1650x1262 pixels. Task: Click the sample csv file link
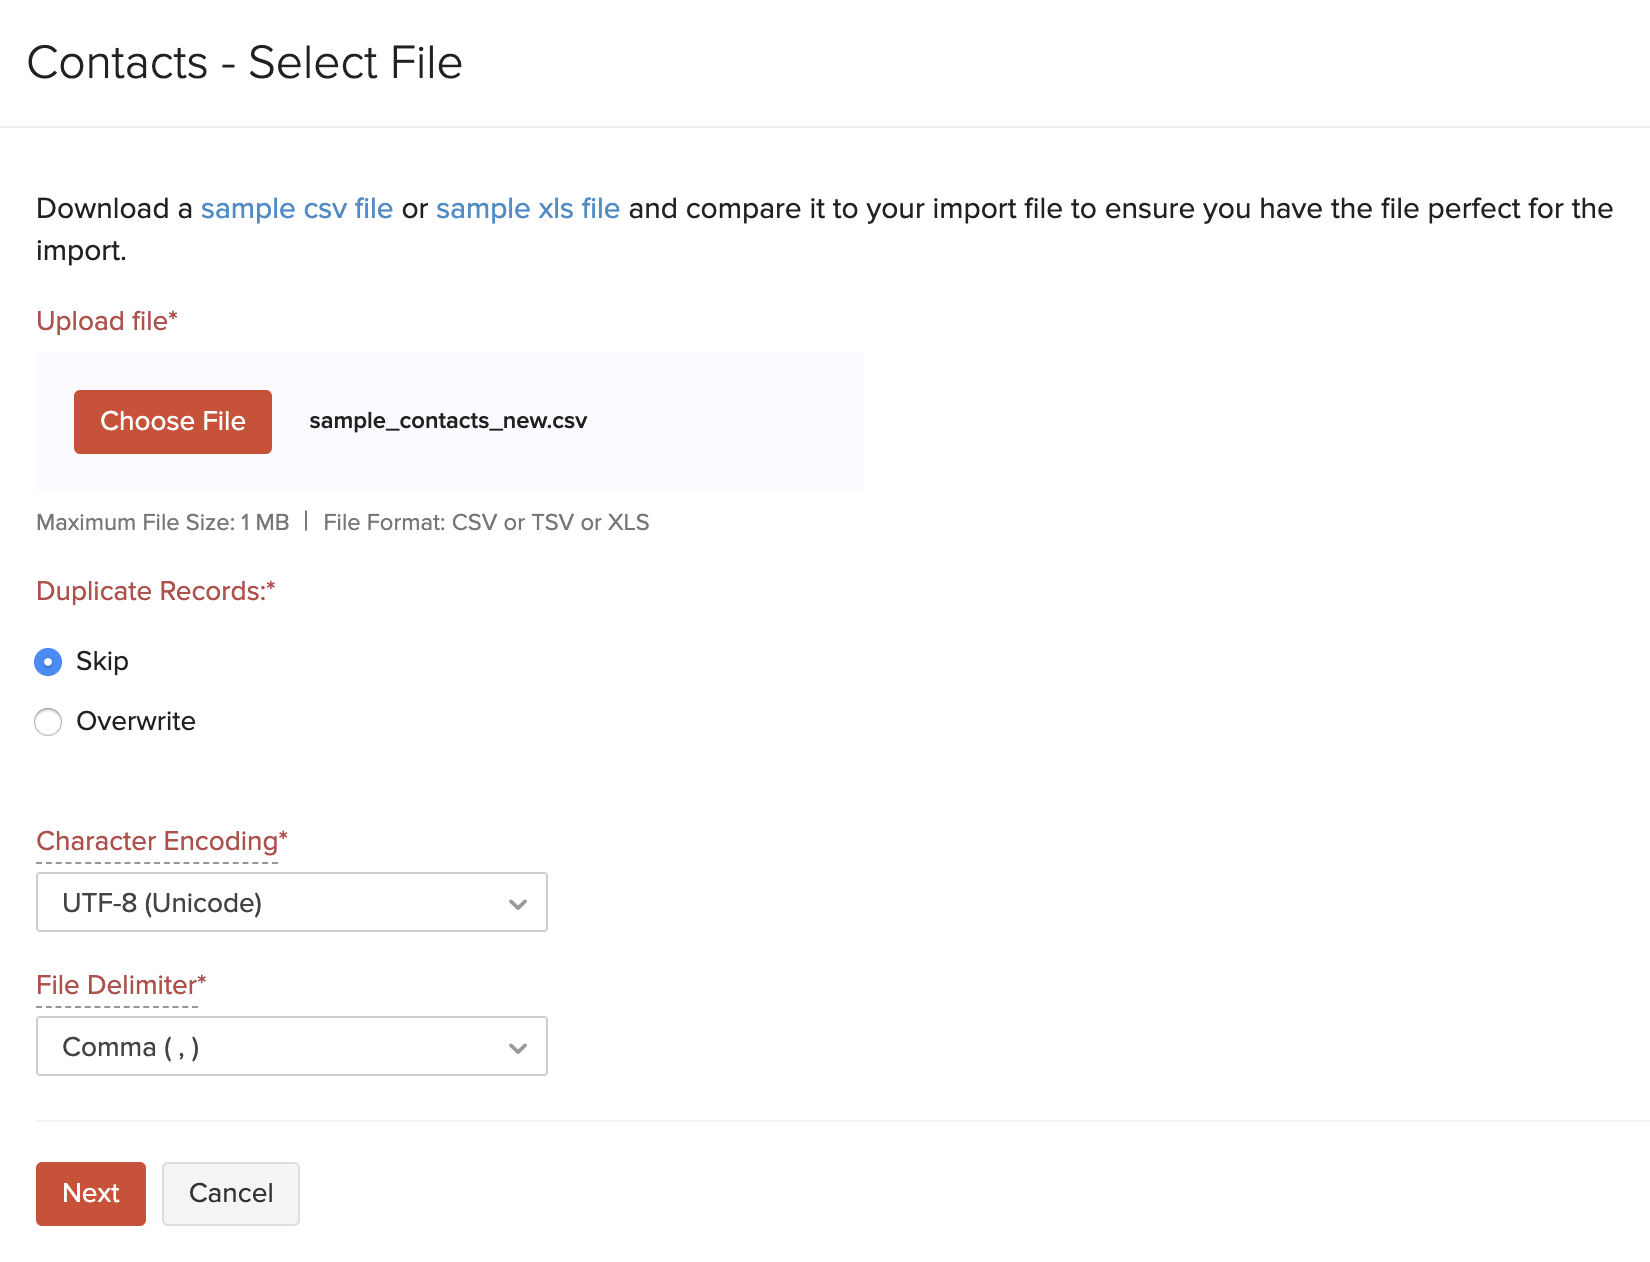click(296, 208)
